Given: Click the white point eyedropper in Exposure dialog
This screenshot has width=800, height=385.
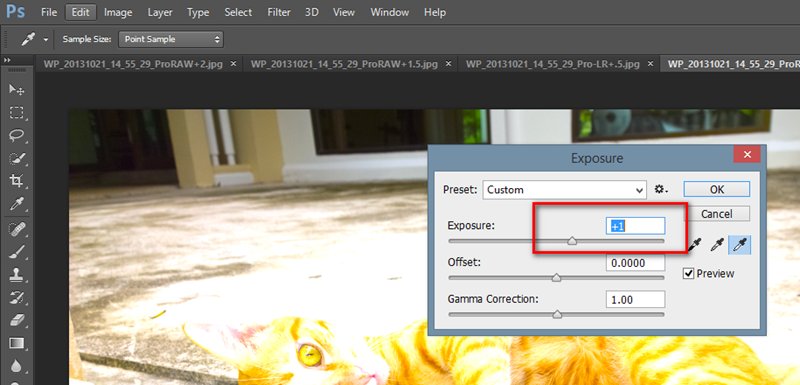Looking at the screenshot, I should click(x=739, y=245).
